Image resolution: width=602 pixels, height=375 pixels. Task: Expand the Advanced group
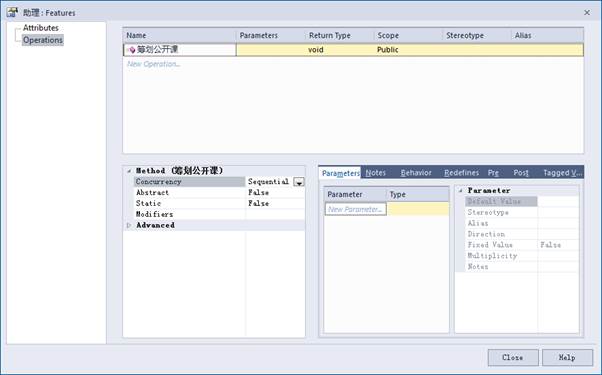pos(129,225)
